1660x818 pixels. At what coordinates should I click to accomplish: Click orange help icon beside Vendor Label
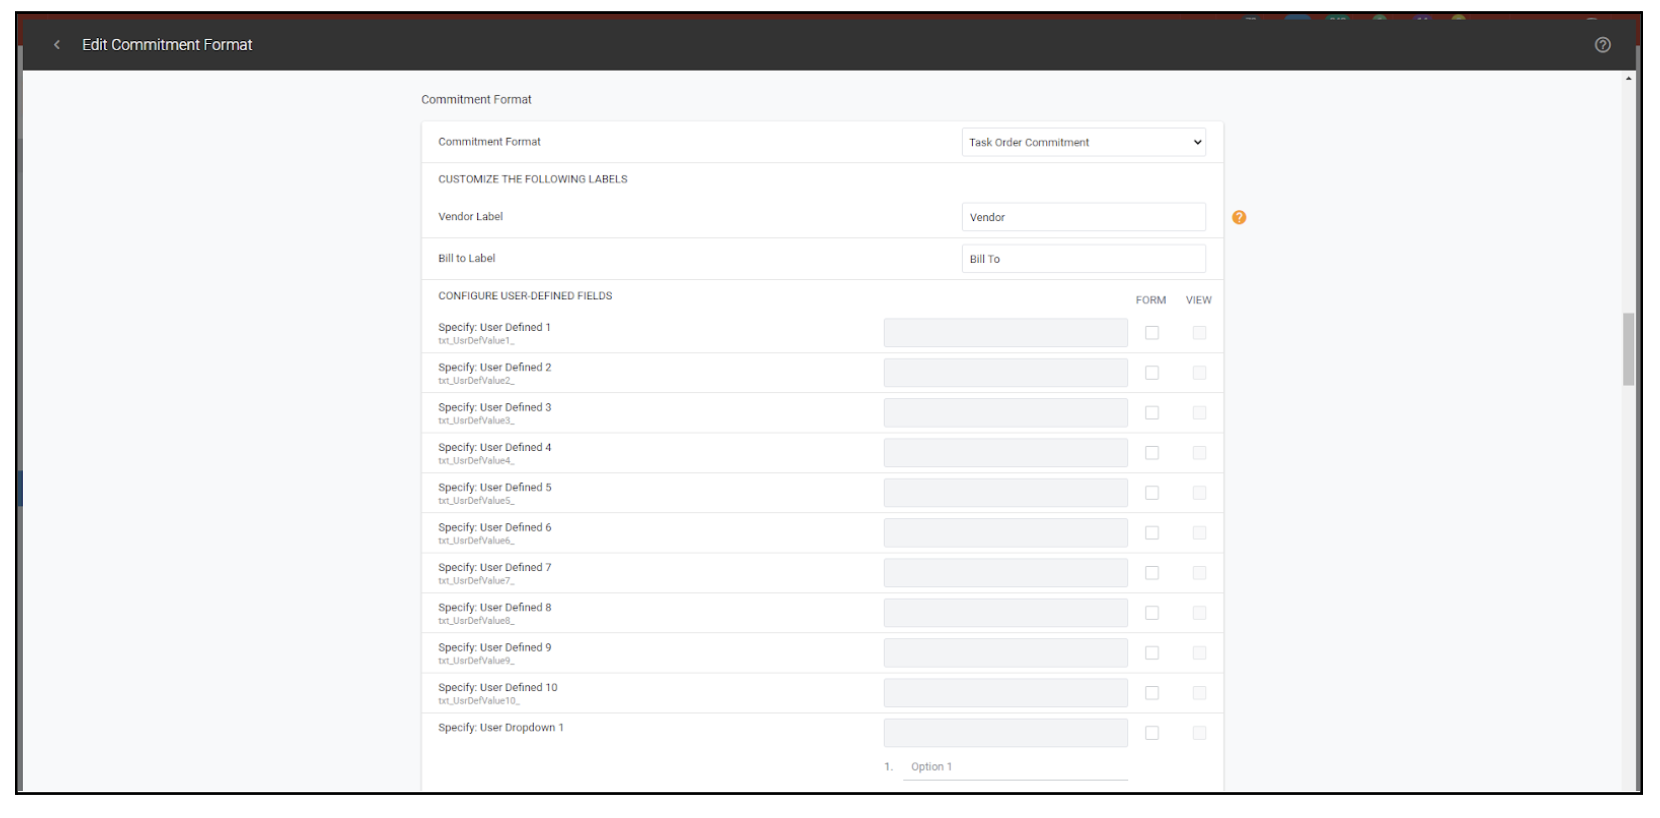click(x=1239, y=217)
